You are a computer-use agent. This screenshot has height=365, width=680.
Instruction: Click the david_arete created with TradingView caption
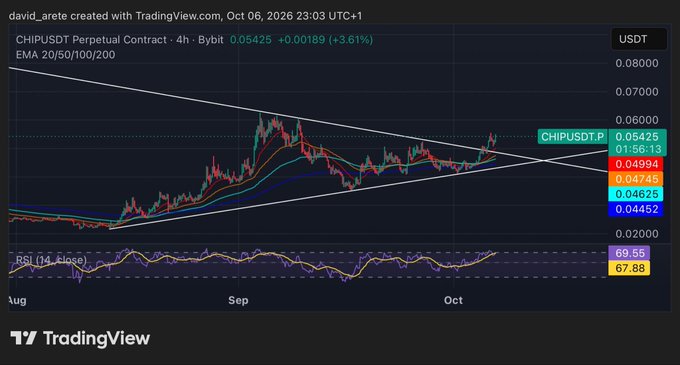tap(185, 16)
